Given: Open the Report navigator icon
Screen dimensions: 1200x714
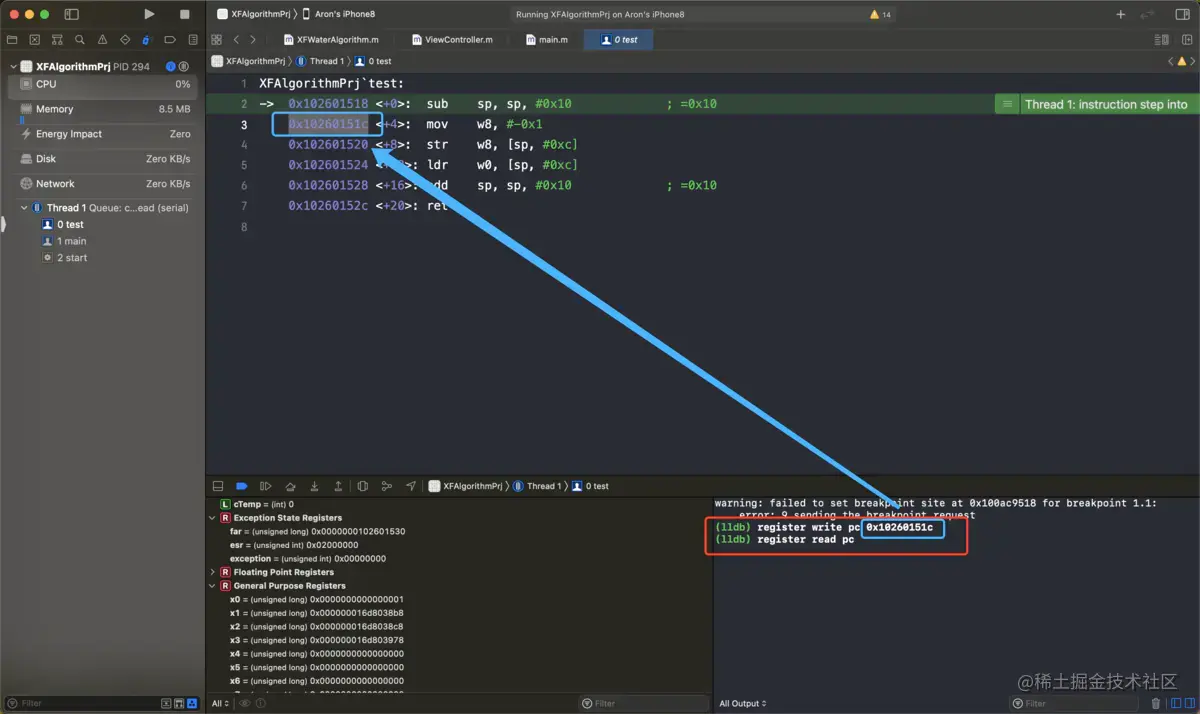Looking at the screenshot, I should (x=191, y=40).
